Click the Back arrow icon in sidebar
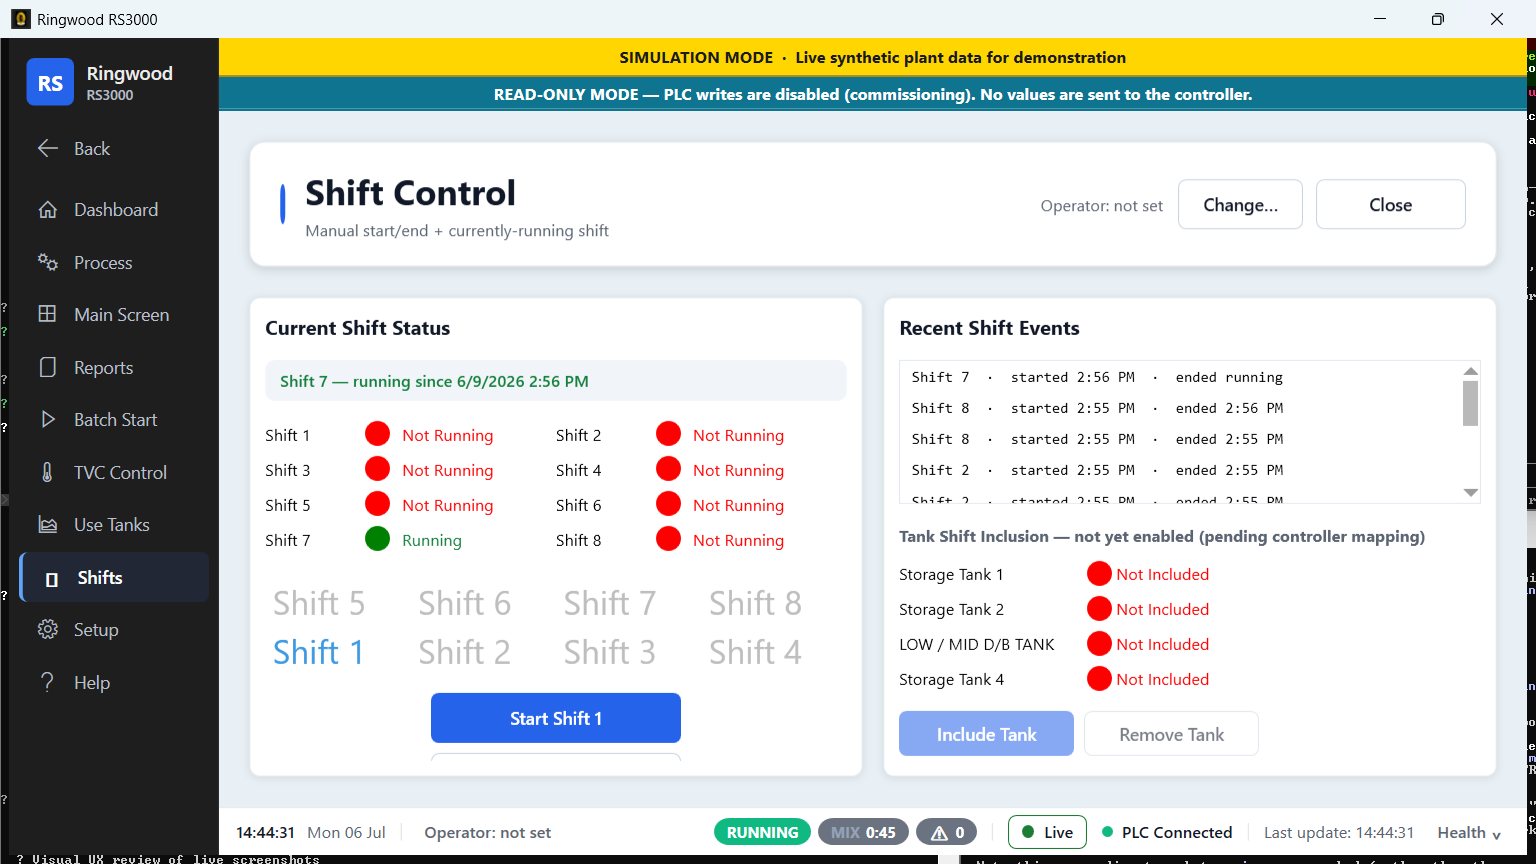 tap(47, 148)
